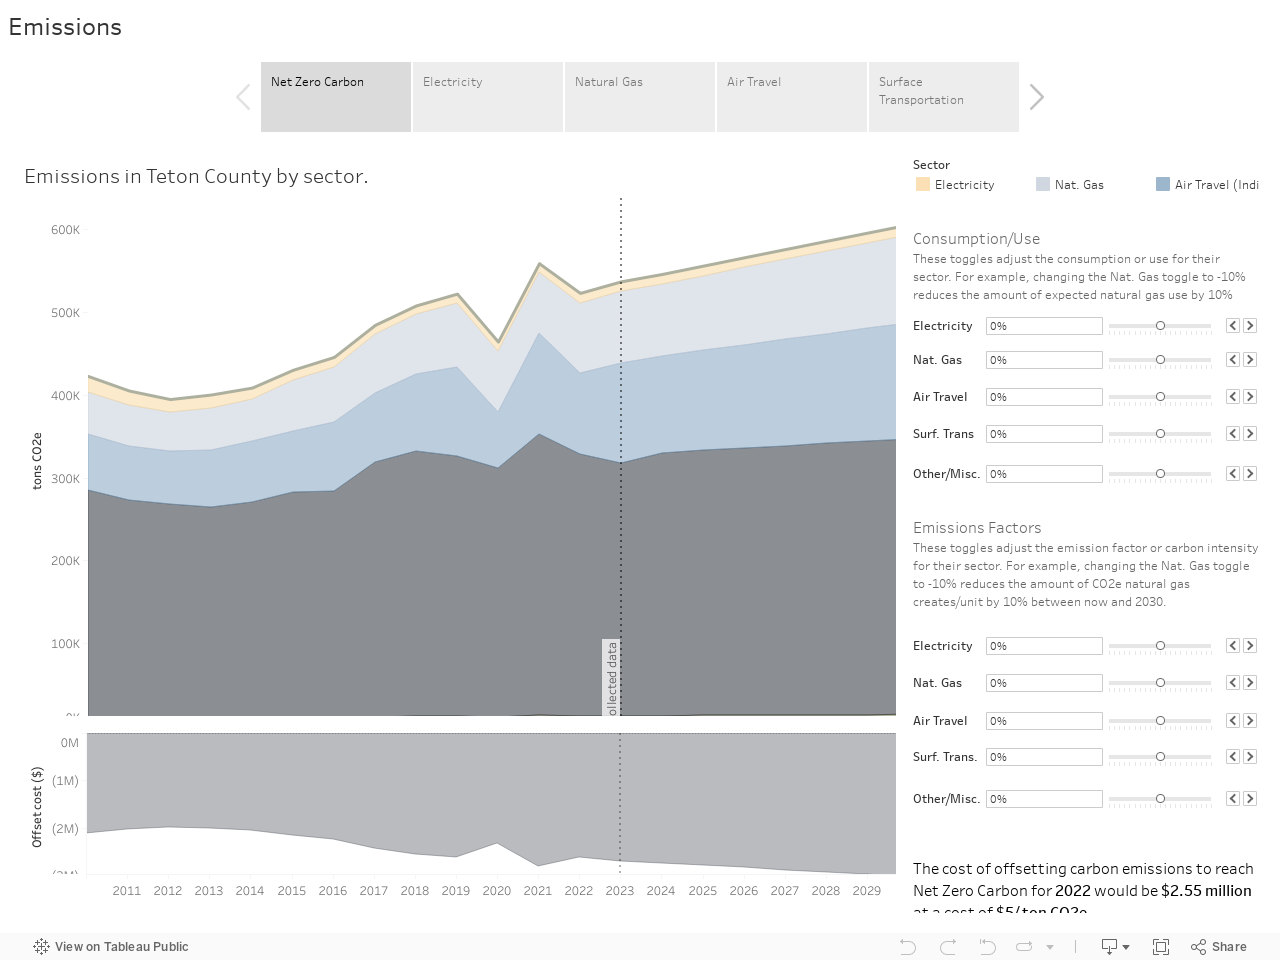
Task: Increase Consumption Surf. Trans with right arrow
Action: point(1250,434)
